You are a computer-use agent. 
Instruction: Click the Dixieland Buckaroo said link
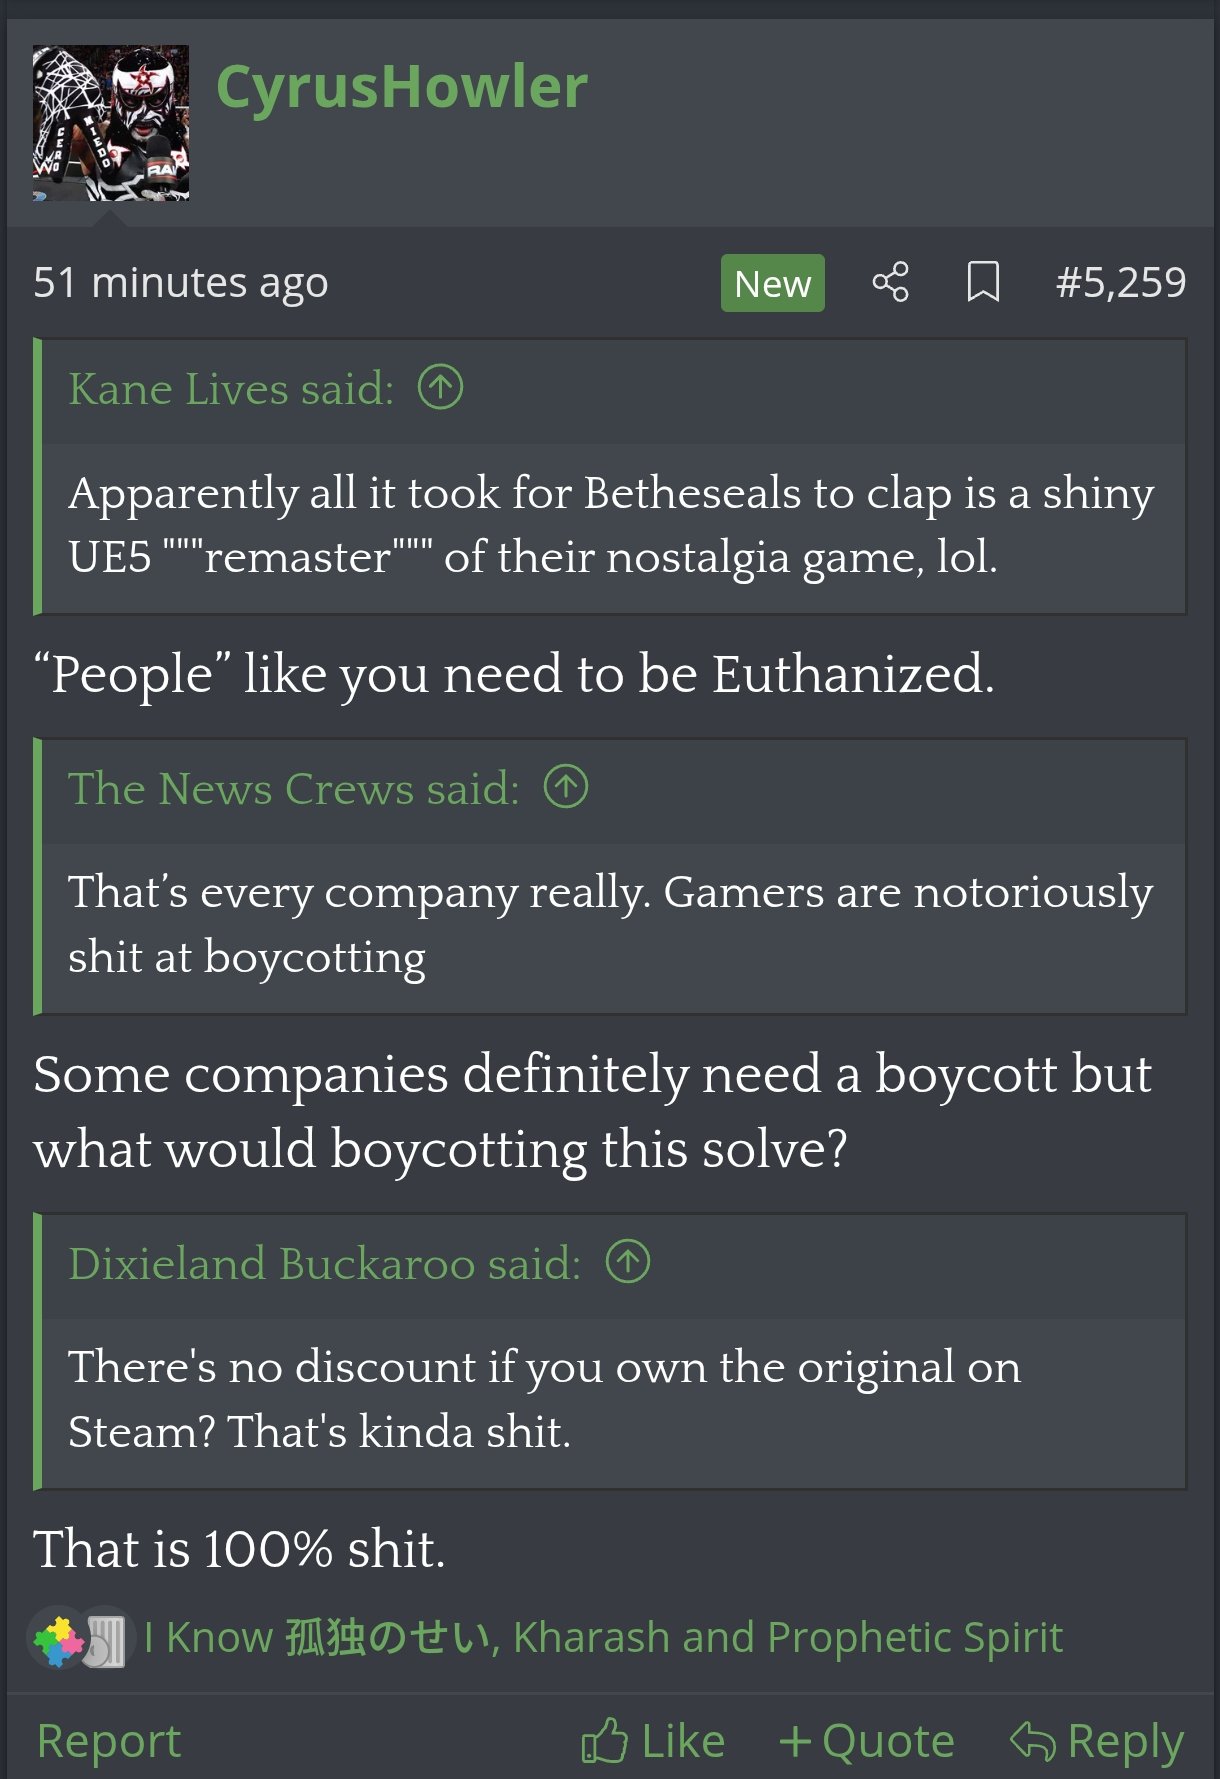pyautogui.click(x=325, y=1264)
